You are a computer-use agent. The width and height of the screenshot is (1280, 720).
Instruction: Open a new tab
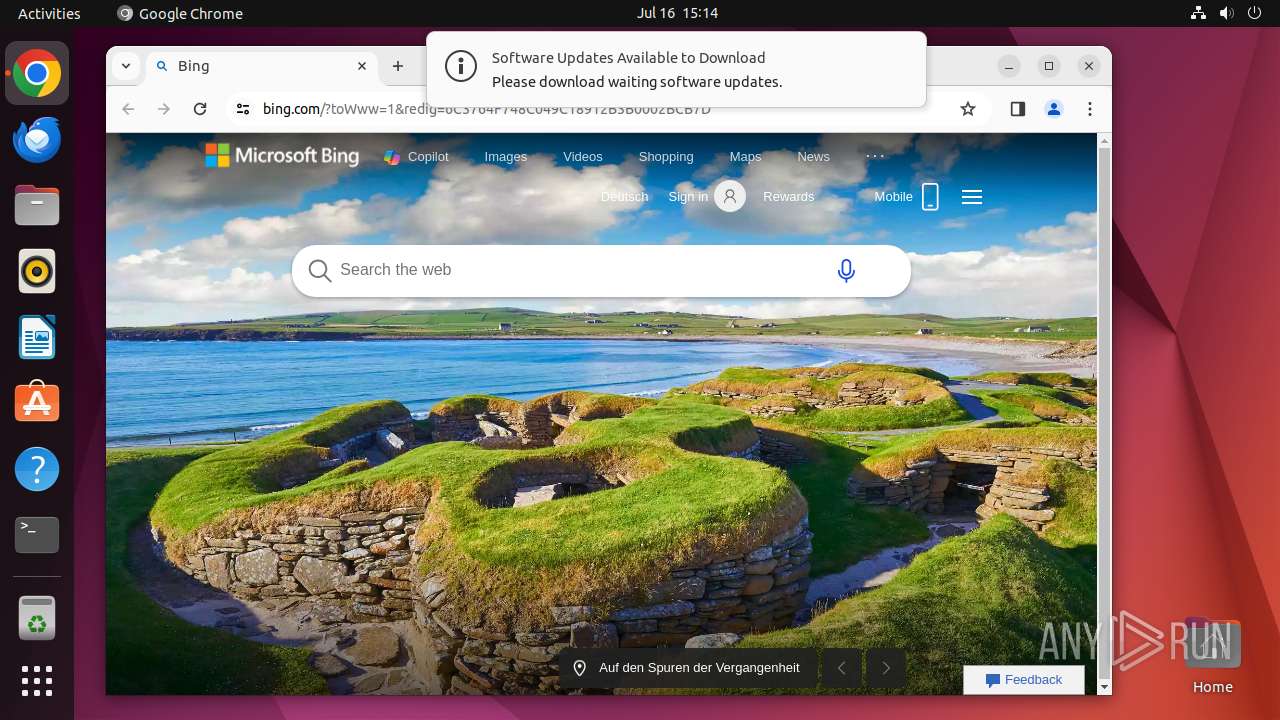point(398,66)
